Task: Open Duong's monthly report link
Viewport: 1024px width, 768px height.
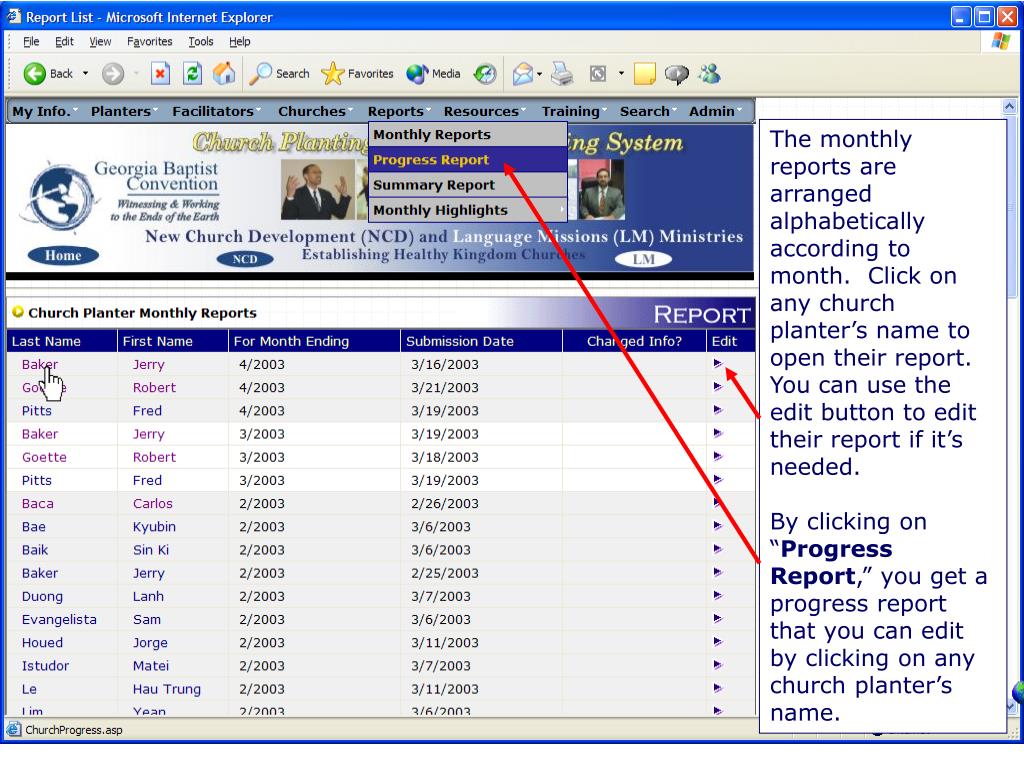Action: pyautogui.click(x=42, y=596)
